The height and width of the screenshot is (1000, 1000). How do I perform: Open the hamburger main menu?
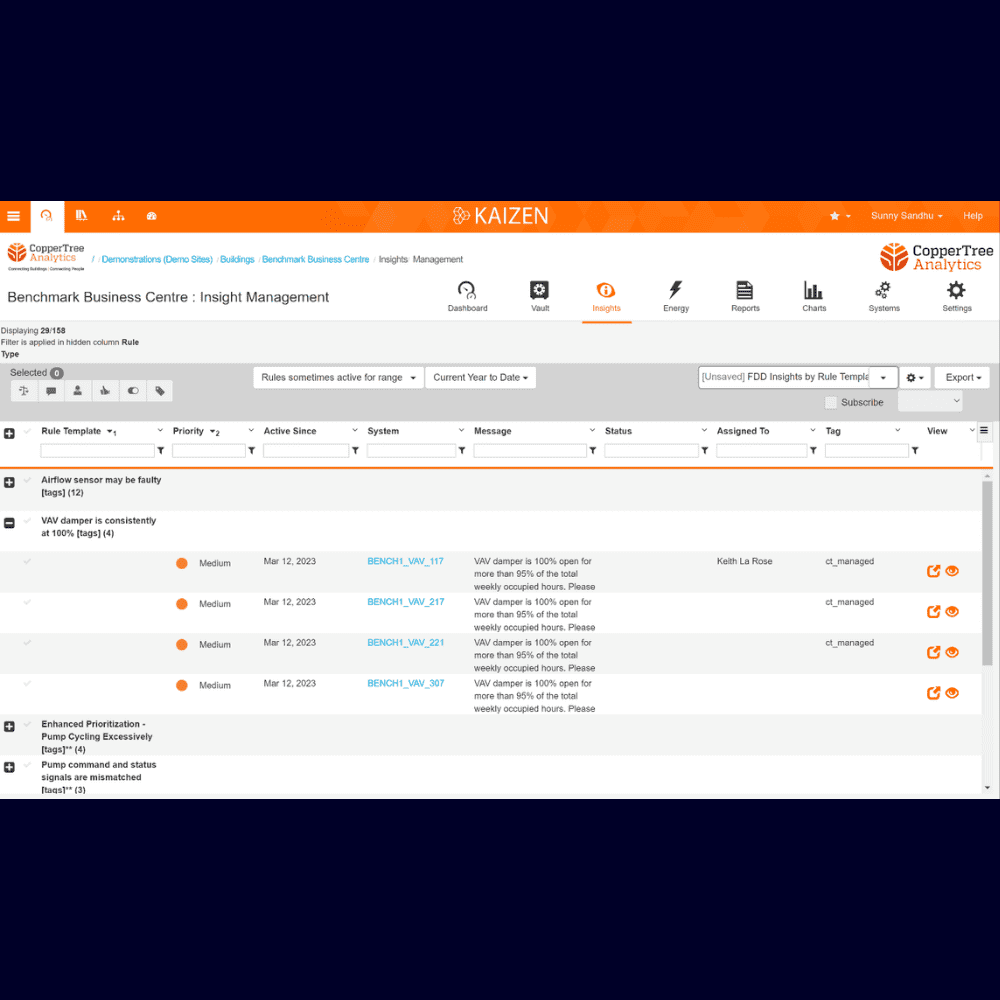[x=13, y=216]
